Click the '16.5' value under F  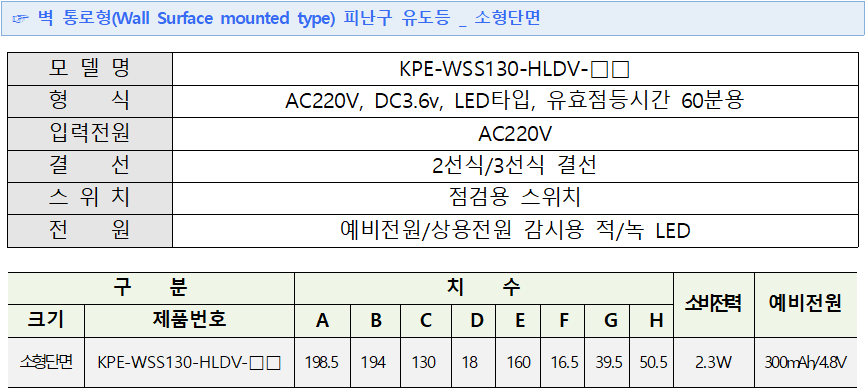coord(564,363)
